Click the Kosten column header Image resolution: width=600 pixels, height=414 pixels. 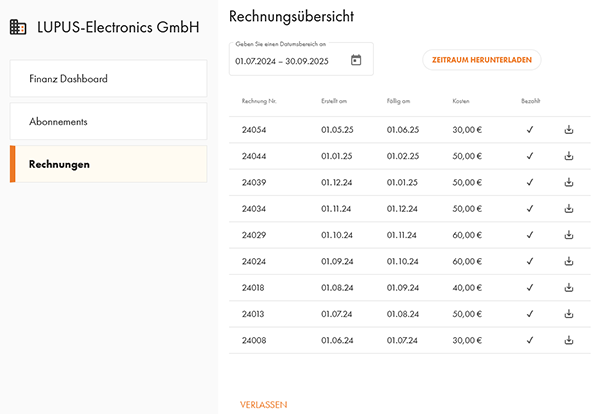461,101
